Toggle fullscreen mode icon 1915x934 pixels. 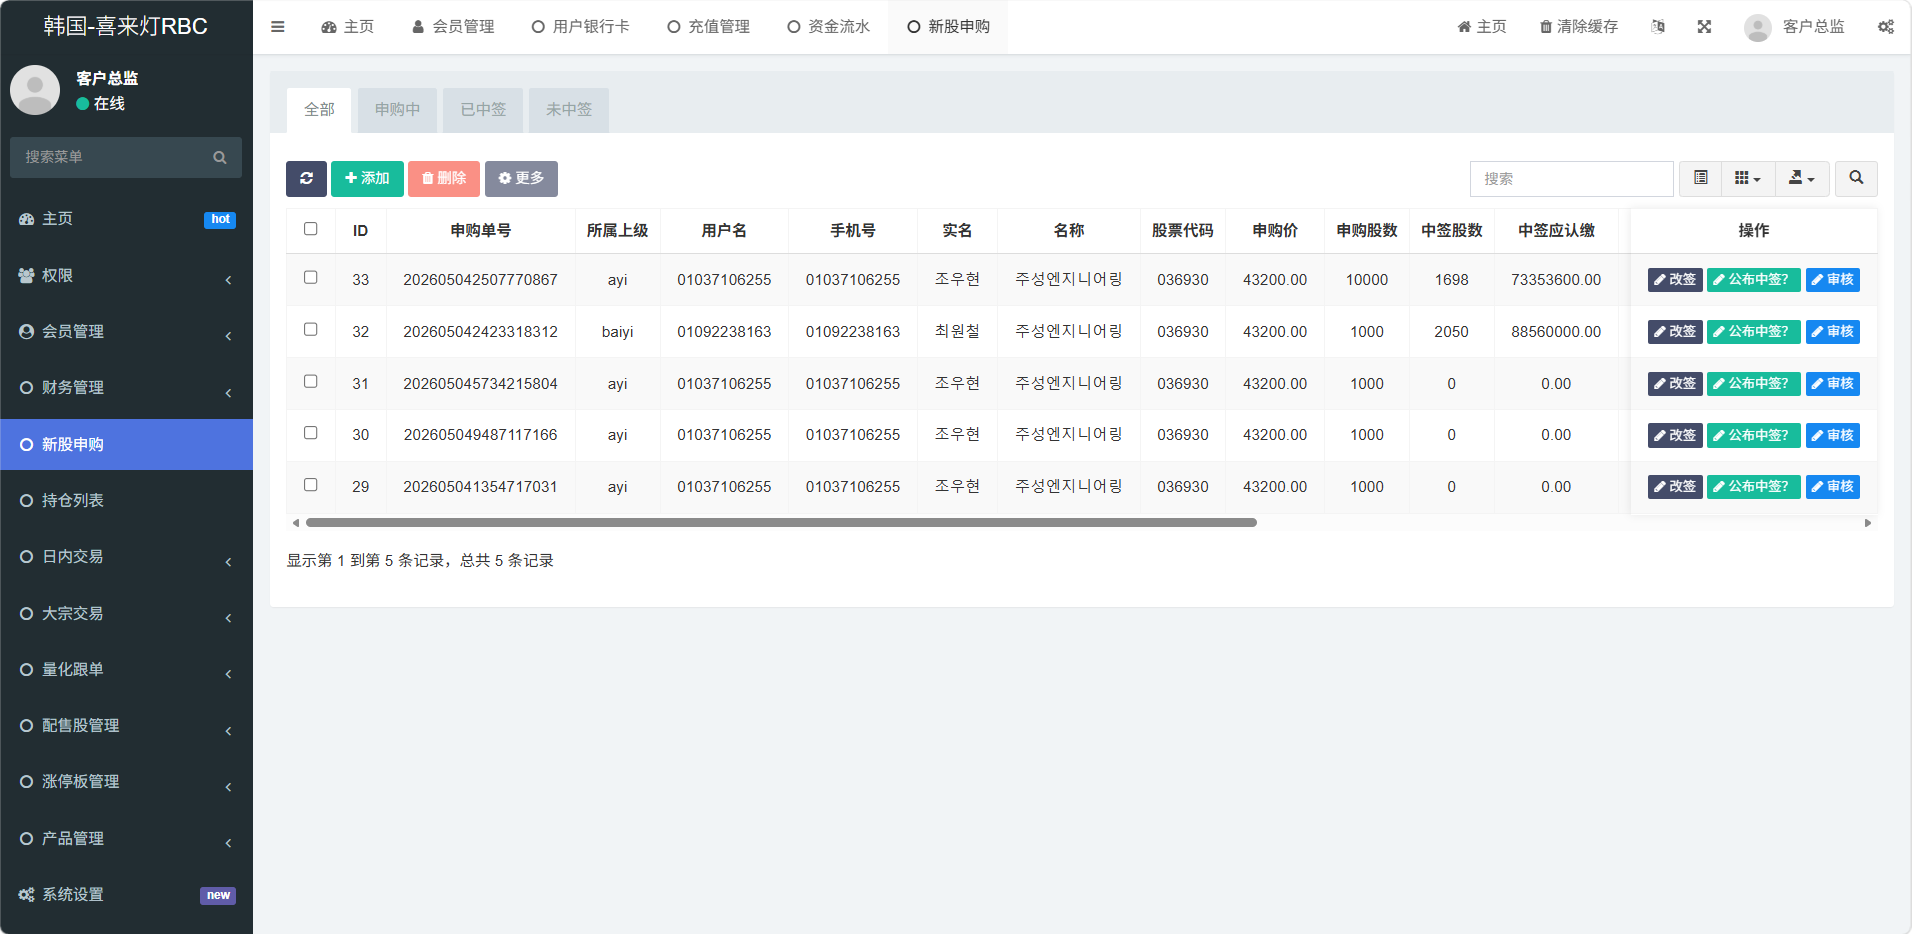pos(1704,27)
